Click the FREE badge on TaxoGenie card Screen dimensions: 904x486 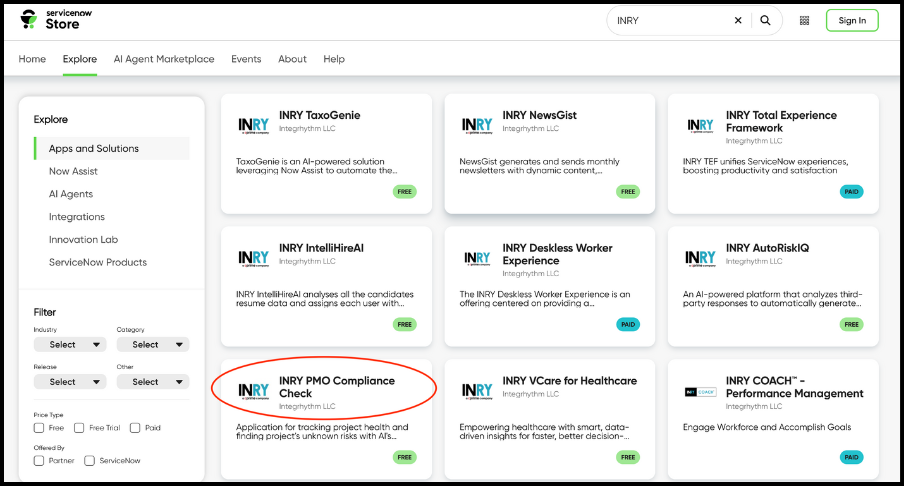[x=405, y=191]
